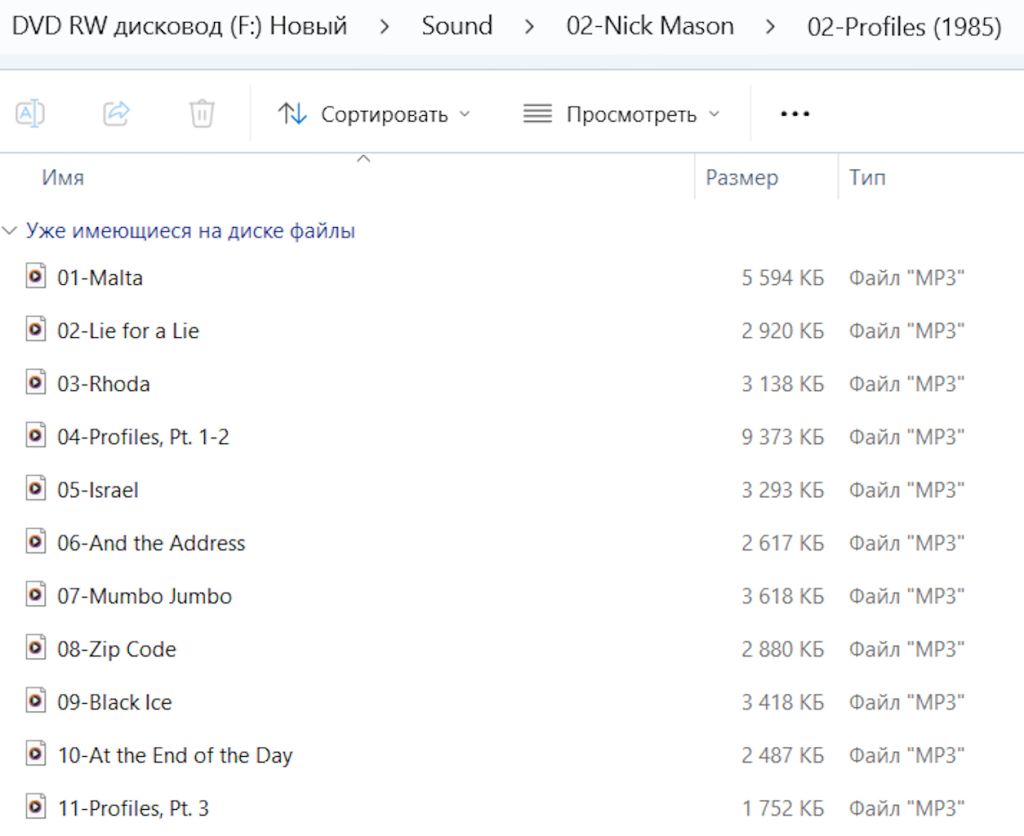Image resolution: width=1024 pixels, height=836 pixels.
Task: Select file name 01-Malta
Action: [100, 278]
